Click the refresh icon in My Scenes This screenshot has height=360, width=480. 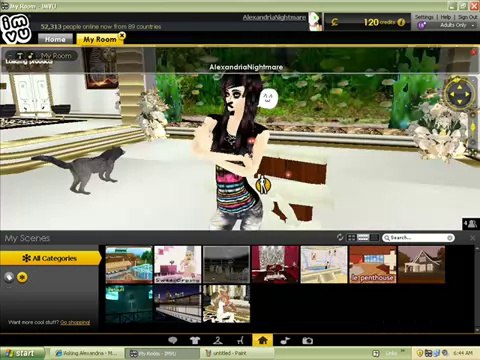click(x=340, y=237)
